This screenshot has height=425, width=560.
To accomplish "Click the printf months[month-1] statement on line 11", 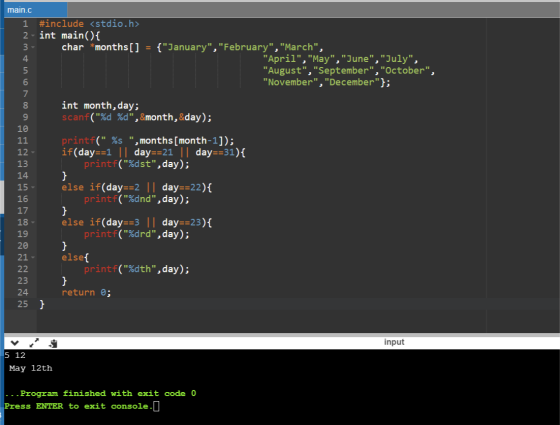I will 148,141.
